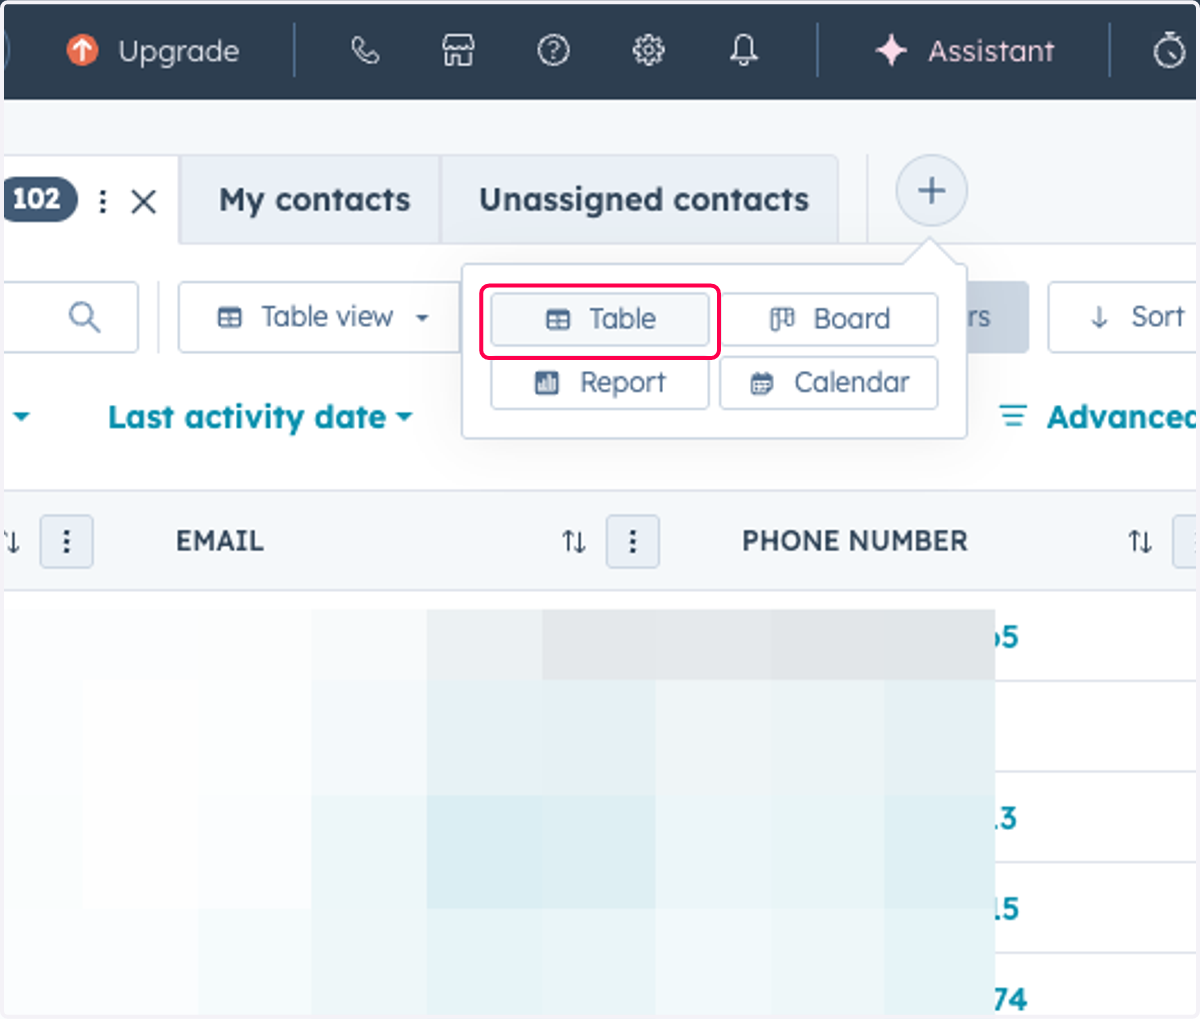Select Table in view type popup
Image resolution: width=1200 pixels, height=1019 pixels.
pos(600,319)
